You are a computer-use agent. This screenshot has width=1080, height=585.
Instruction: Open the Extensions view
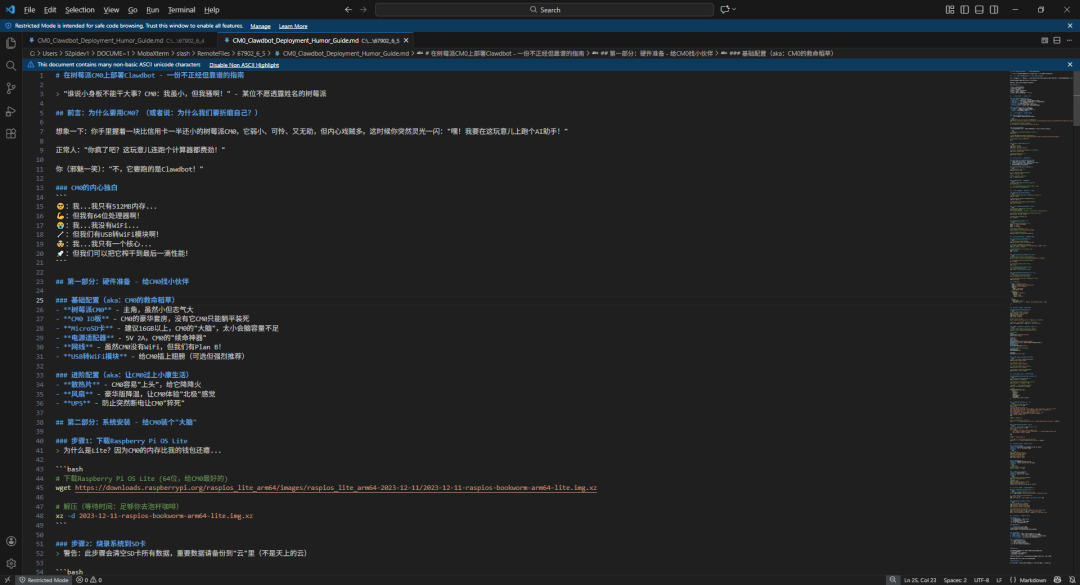[x=11, y=134]
